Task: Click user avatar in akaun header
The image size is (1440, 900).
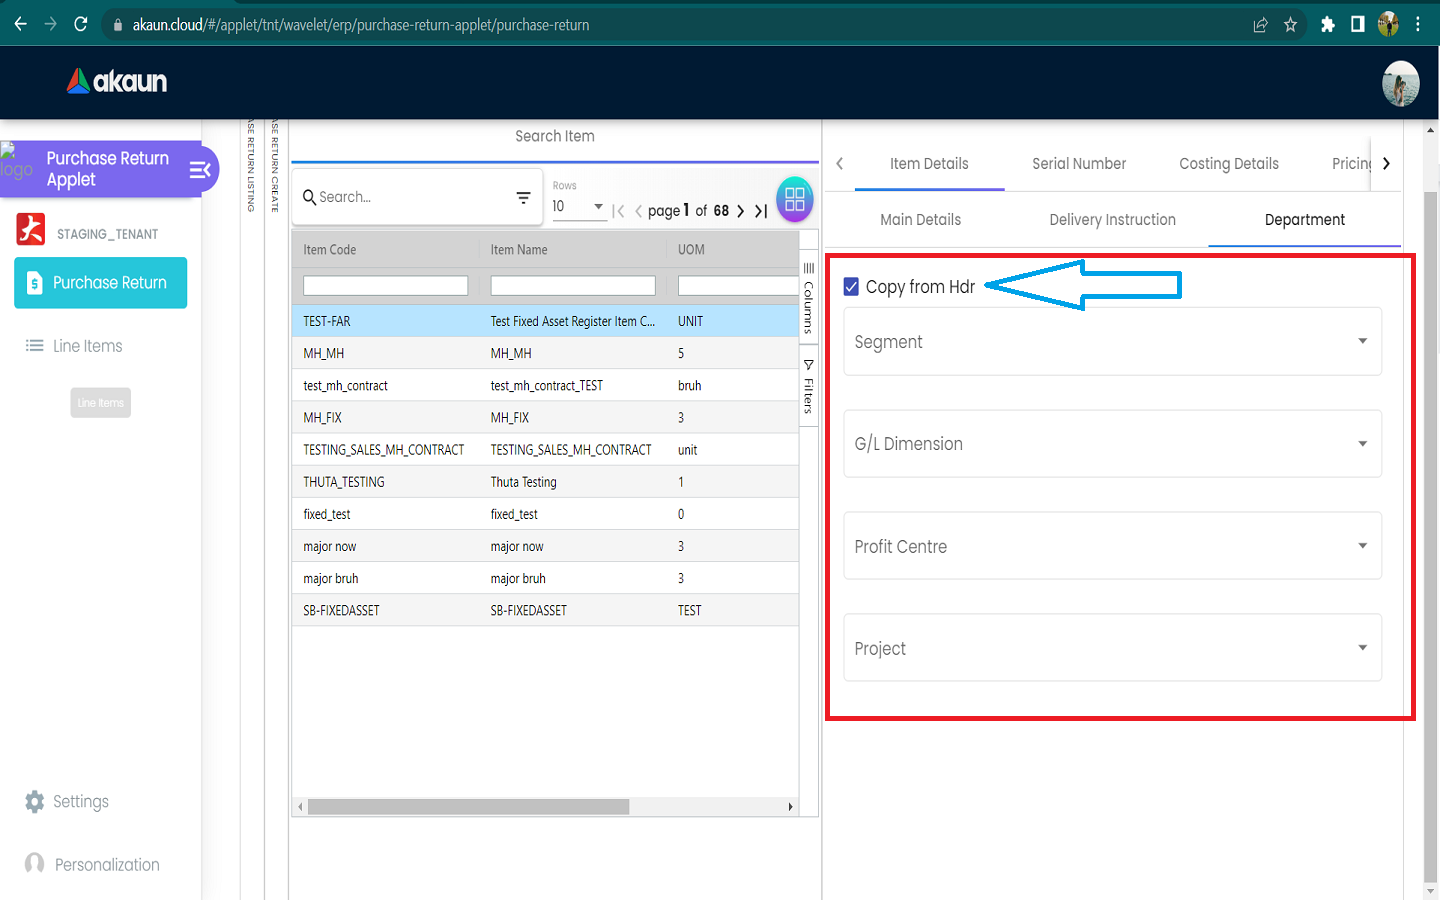Action: 1400,84
